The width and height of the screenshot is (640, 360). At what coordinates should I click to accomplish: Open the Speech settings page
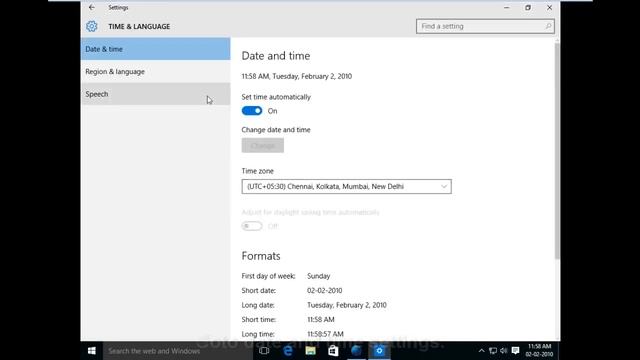(x=156, y=94)
